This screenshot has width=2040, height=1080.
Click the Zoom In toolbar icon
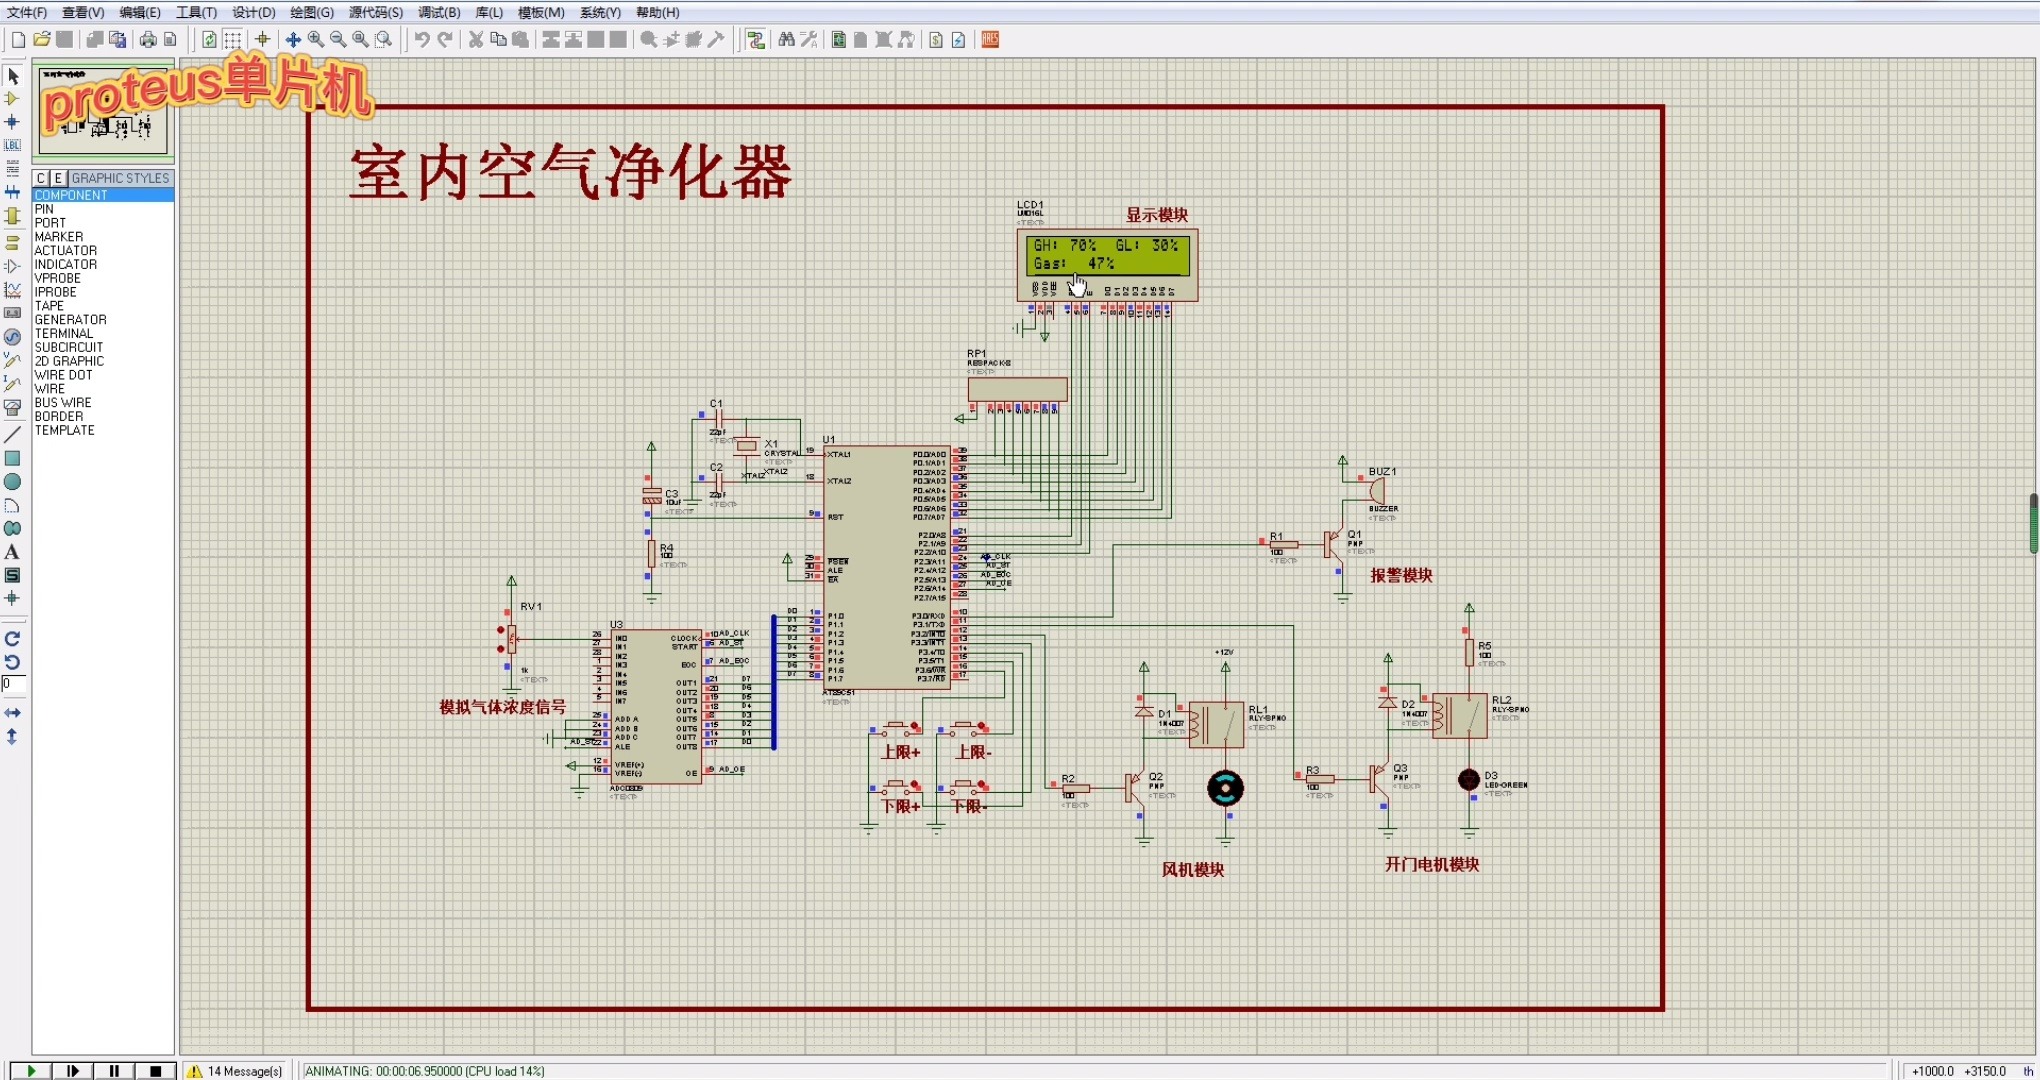point(316,40)
